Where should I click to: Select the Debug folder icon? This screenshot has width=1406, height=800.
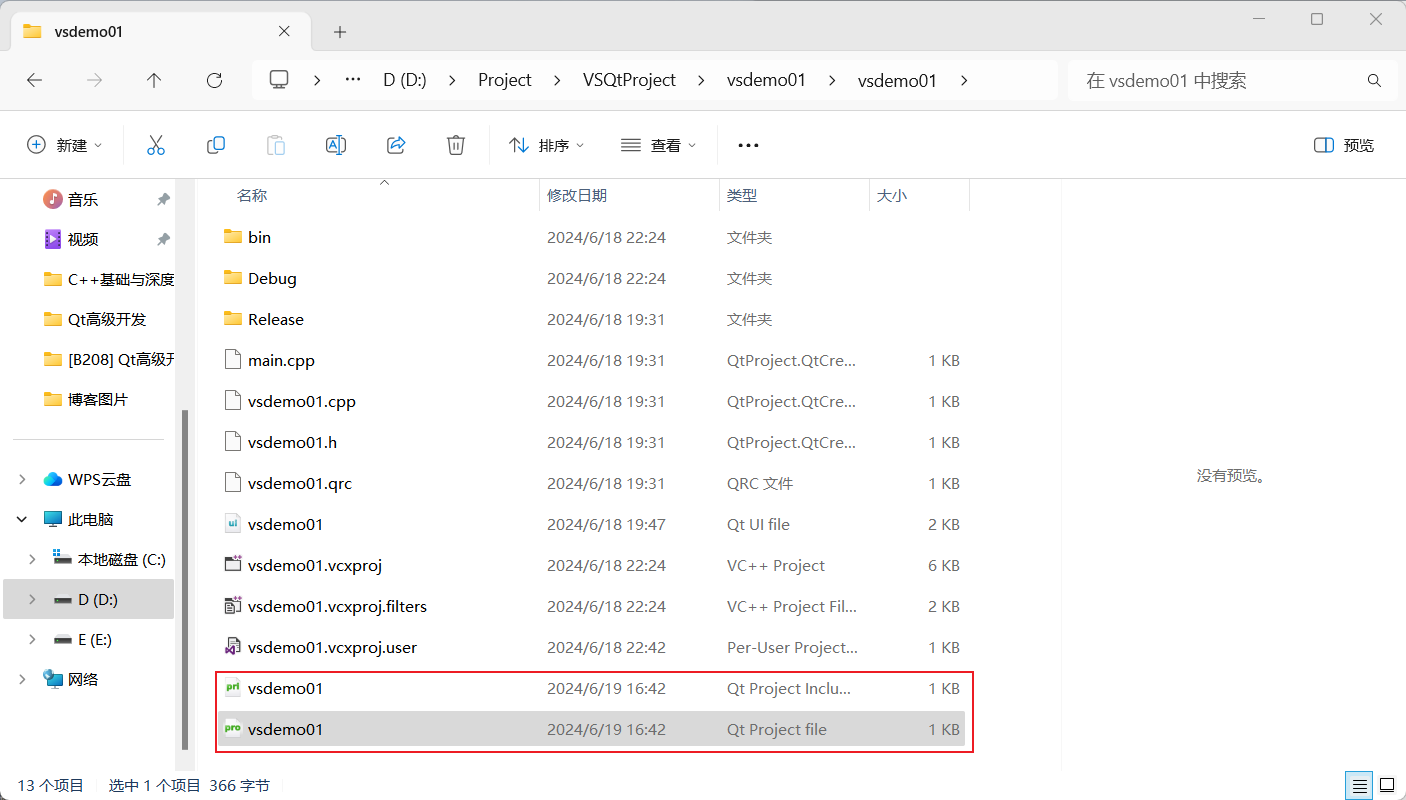pos(233,278)
